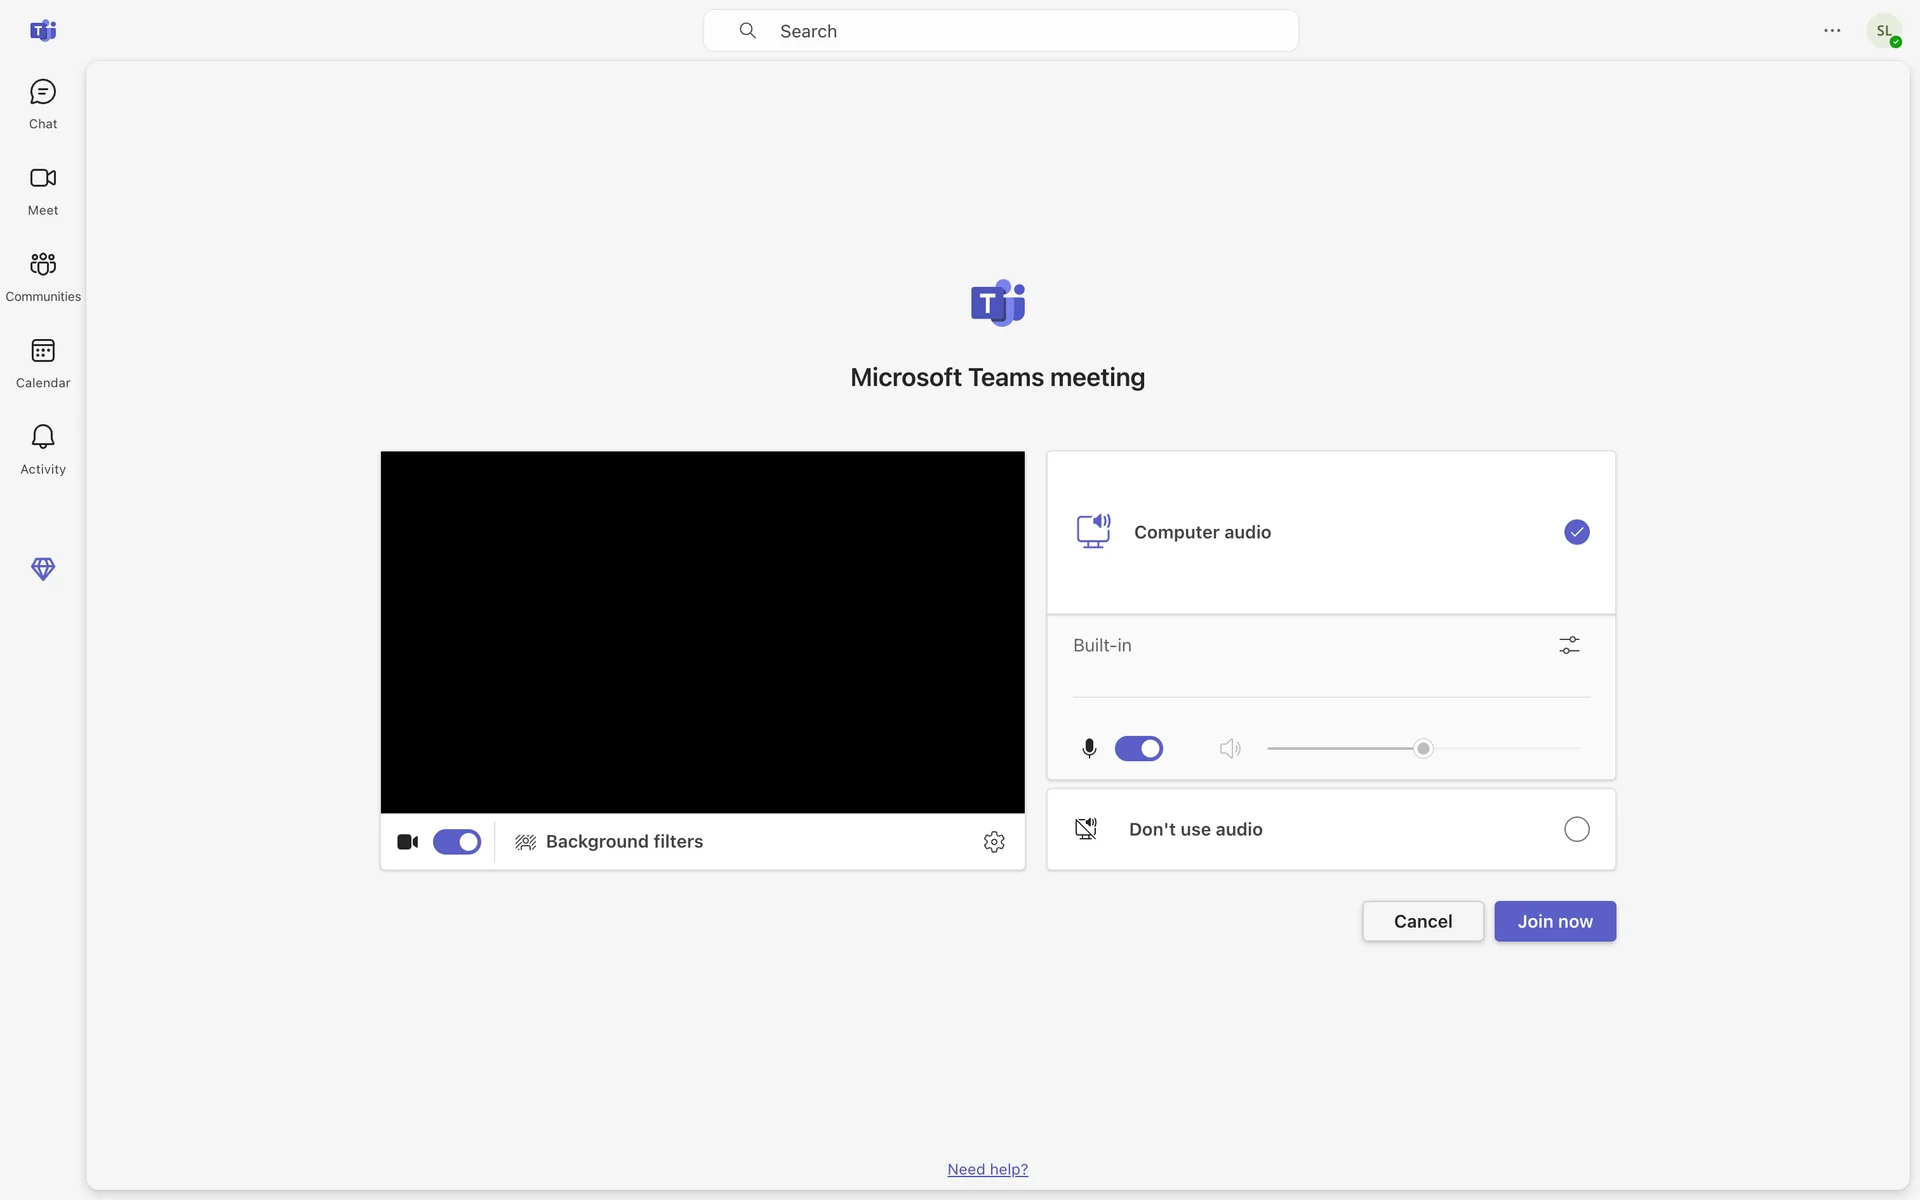Viewport: 1920px width, 1200px height.
Task: Turn off the camera toggle
Action: pos(457,842)
